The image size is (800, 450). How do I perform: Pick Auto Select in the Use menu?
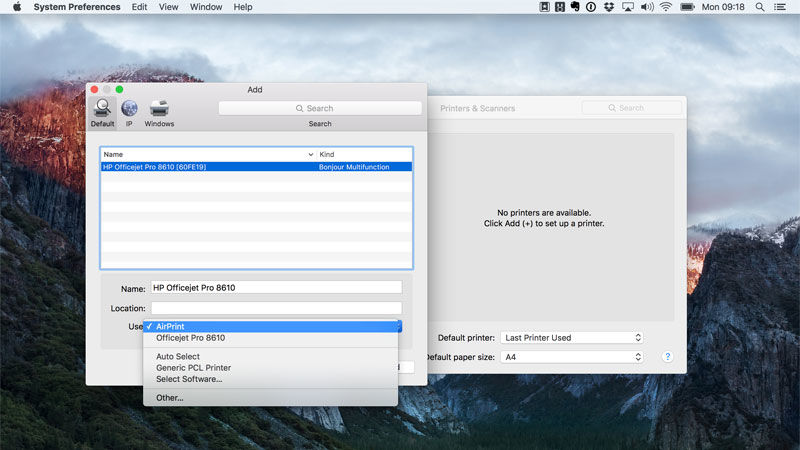coord(271,357)
